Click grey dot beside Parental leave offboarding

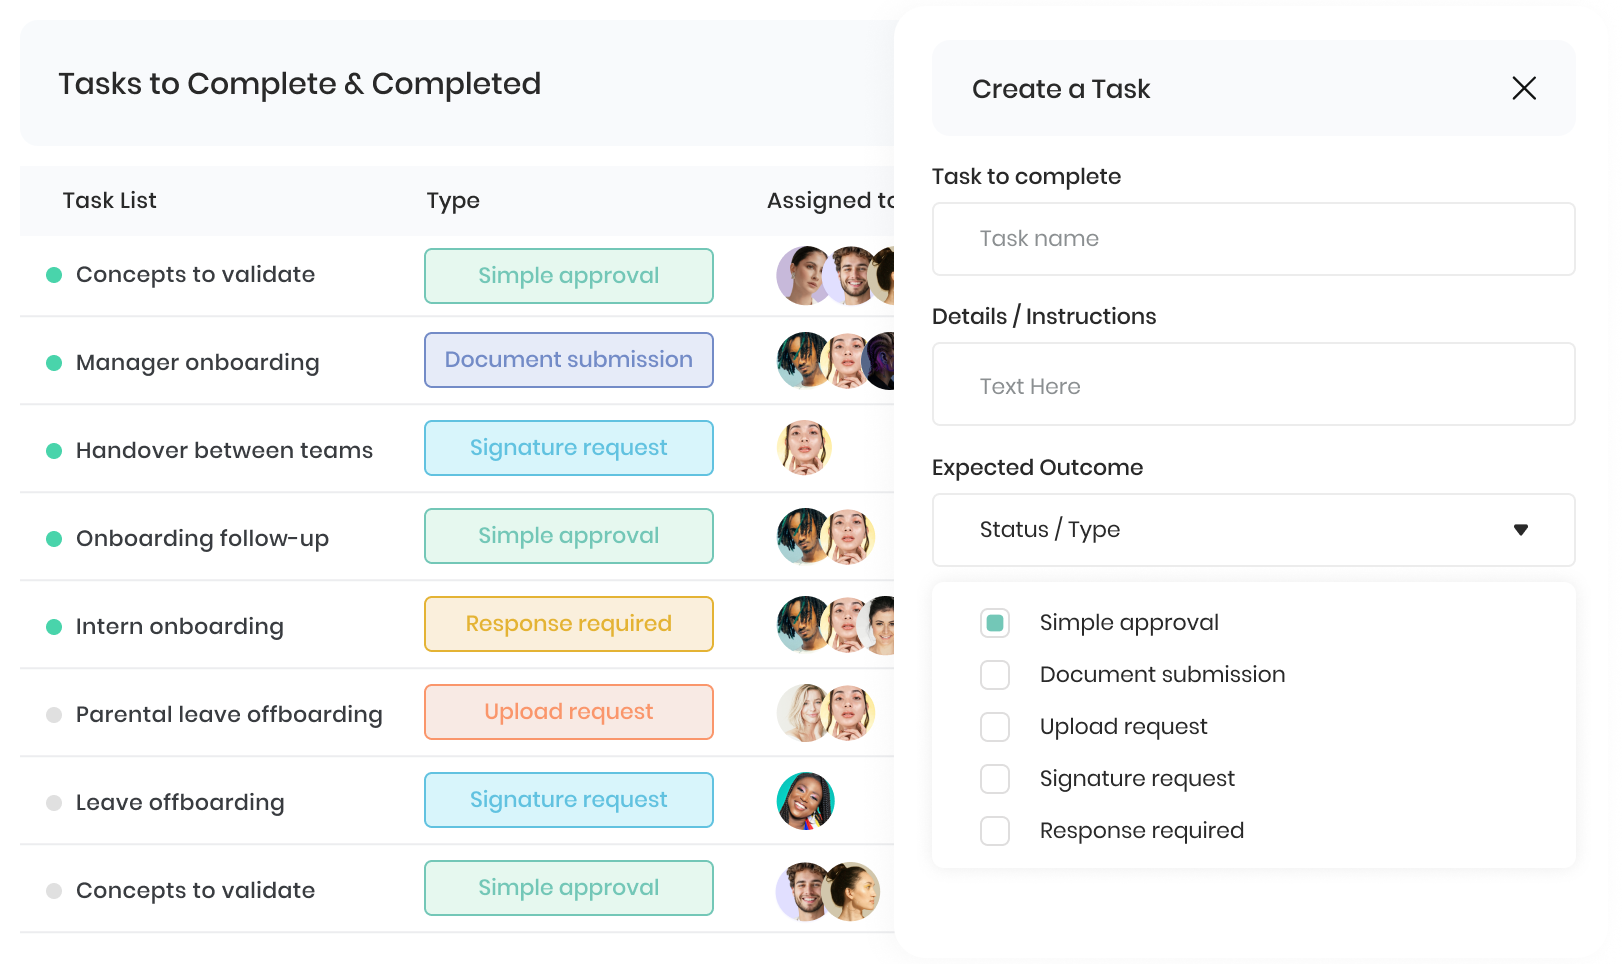(54, 715)
